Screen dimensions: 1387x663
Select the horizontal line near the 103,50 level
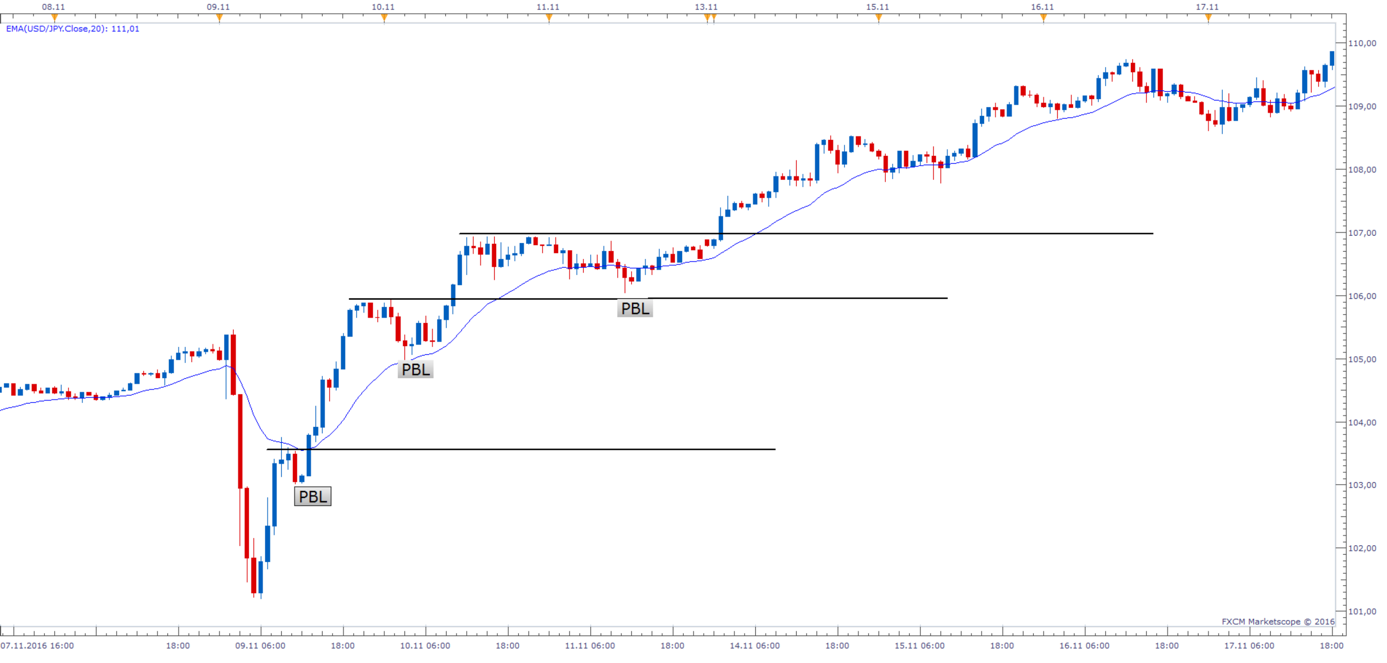[x=600, y=449]
